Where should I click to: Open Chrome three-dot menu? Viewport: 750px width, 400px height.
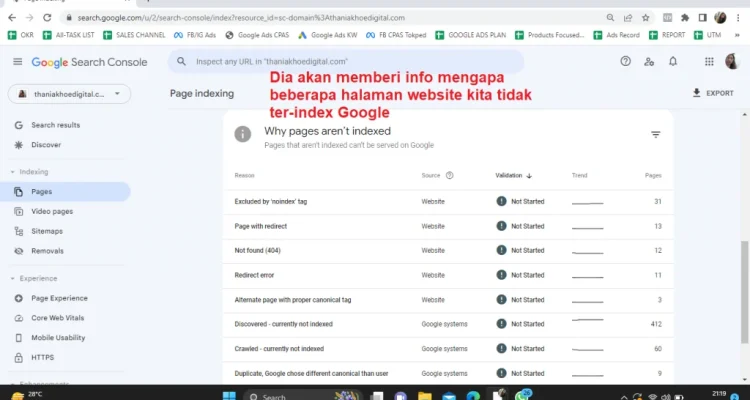pos(738,18)
